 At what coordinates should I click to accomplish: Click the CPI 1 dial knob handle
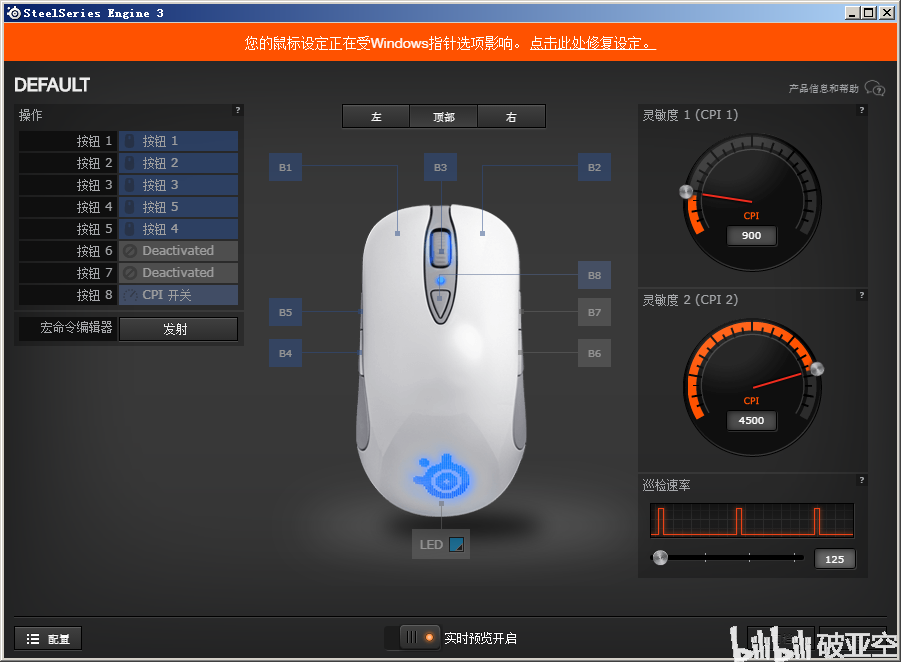click(x=686, y=192)
